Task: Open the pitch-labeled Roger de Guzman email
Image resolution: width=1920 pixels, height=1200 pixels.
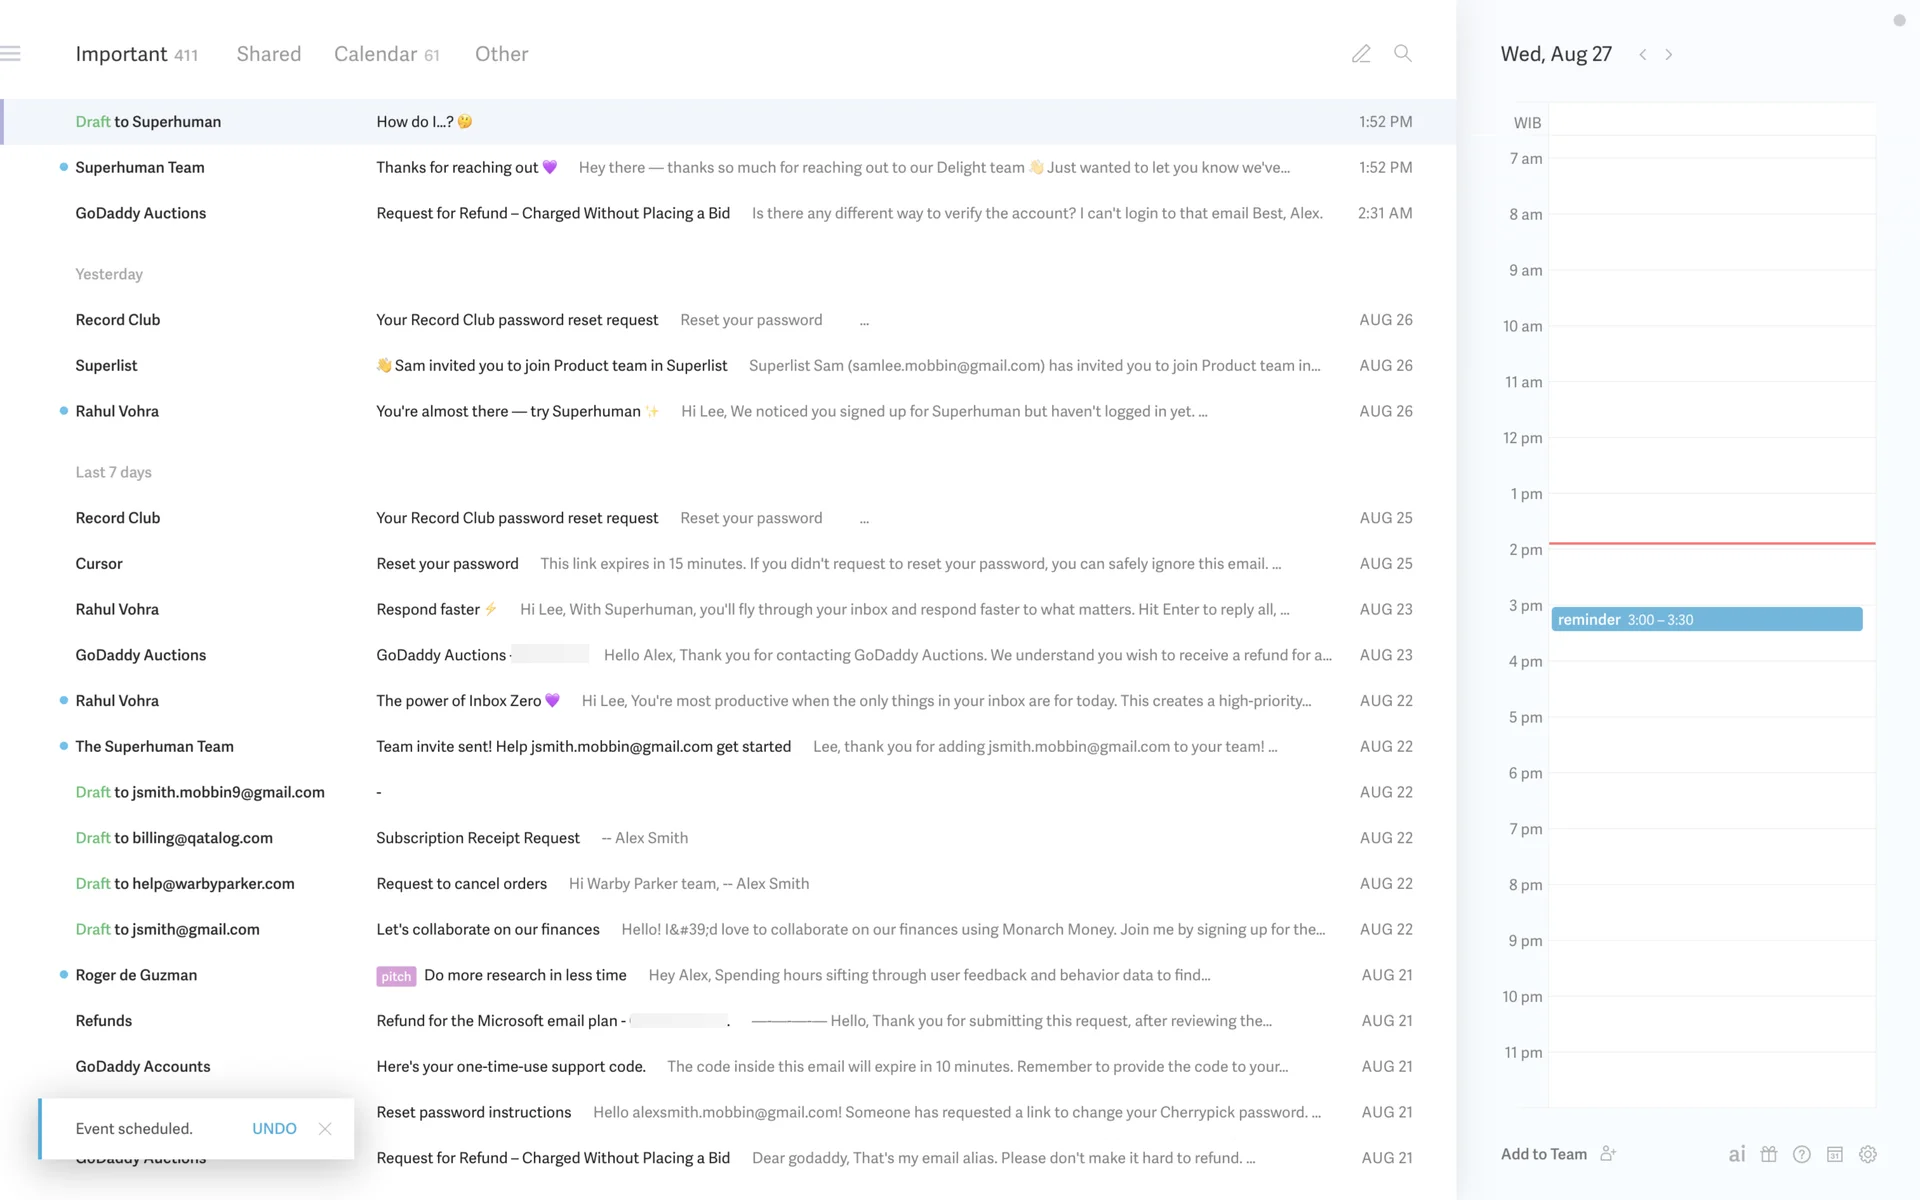Action: tap(525, 975)
